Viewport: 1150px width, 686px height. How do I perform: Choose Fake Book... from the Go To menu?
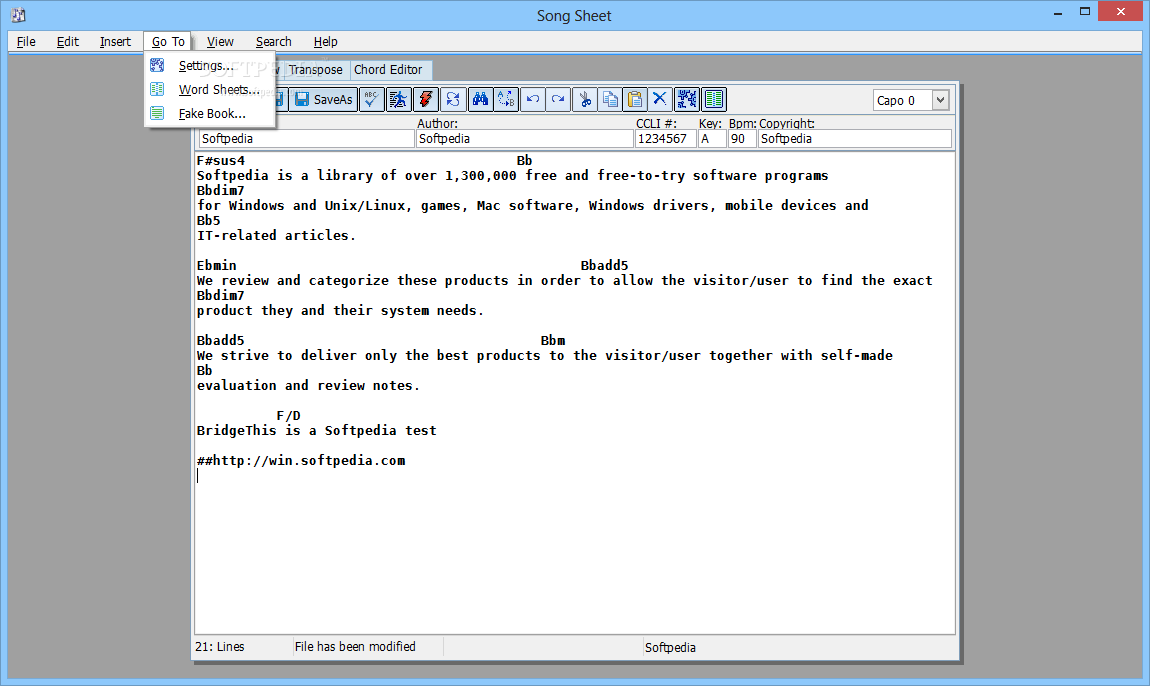(x=210, y=113)
